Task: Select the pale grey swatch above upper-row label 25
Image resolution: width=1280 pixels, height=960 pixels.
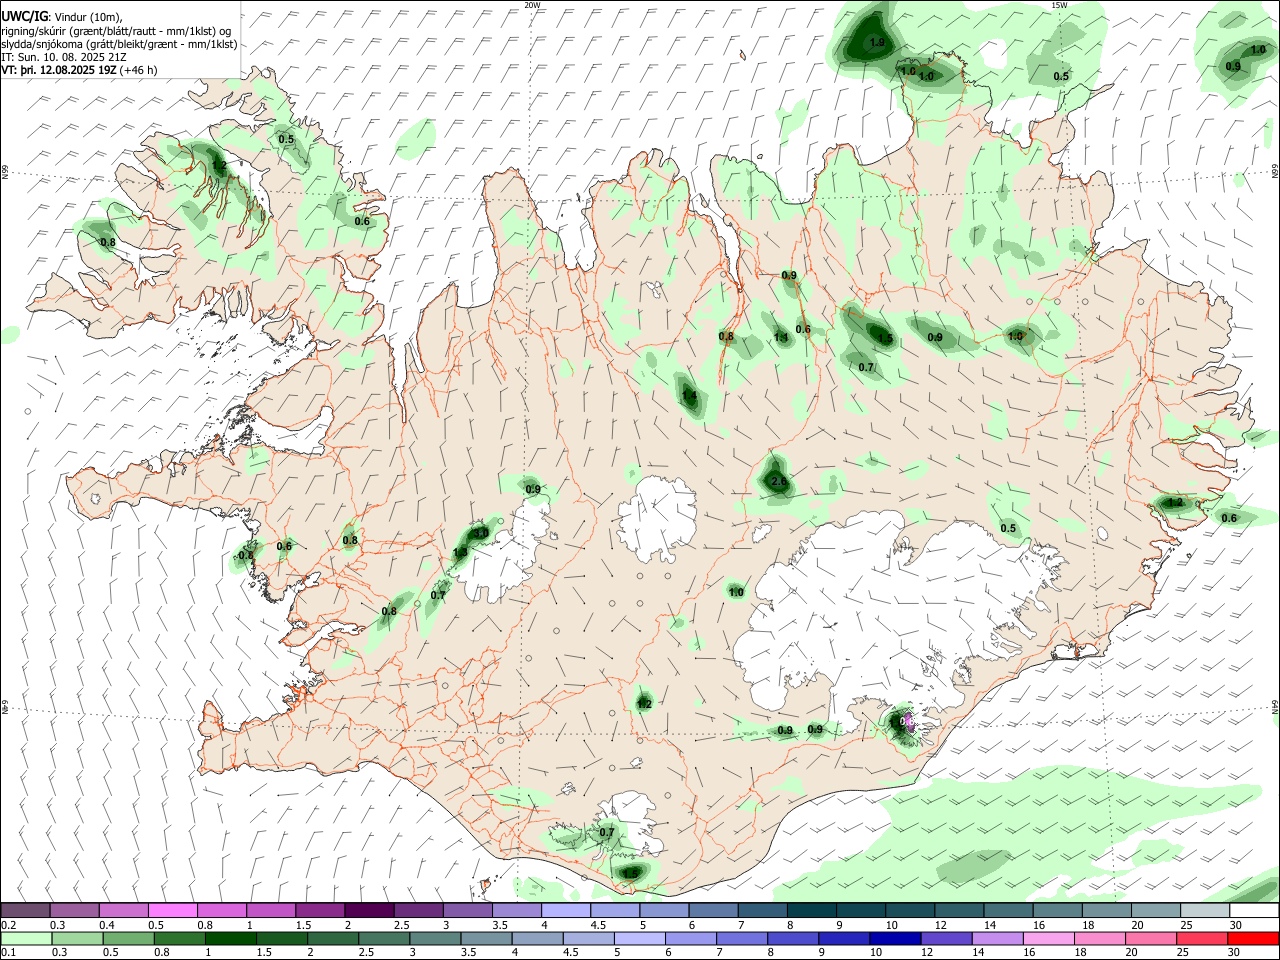Action: [x=1205, y=910]
